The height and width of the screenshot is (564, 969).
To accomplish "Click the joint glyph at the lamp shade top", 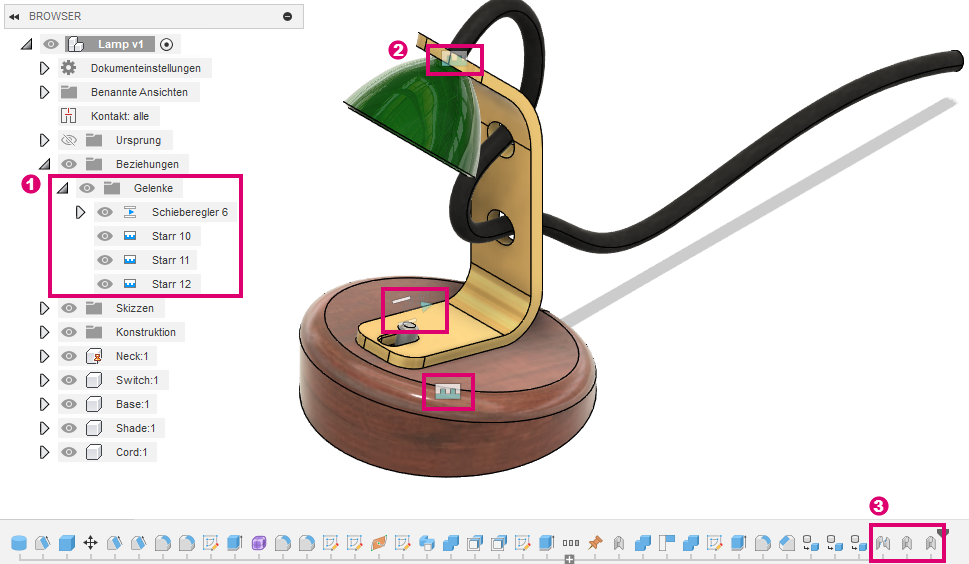I will [x=454, y=59].
